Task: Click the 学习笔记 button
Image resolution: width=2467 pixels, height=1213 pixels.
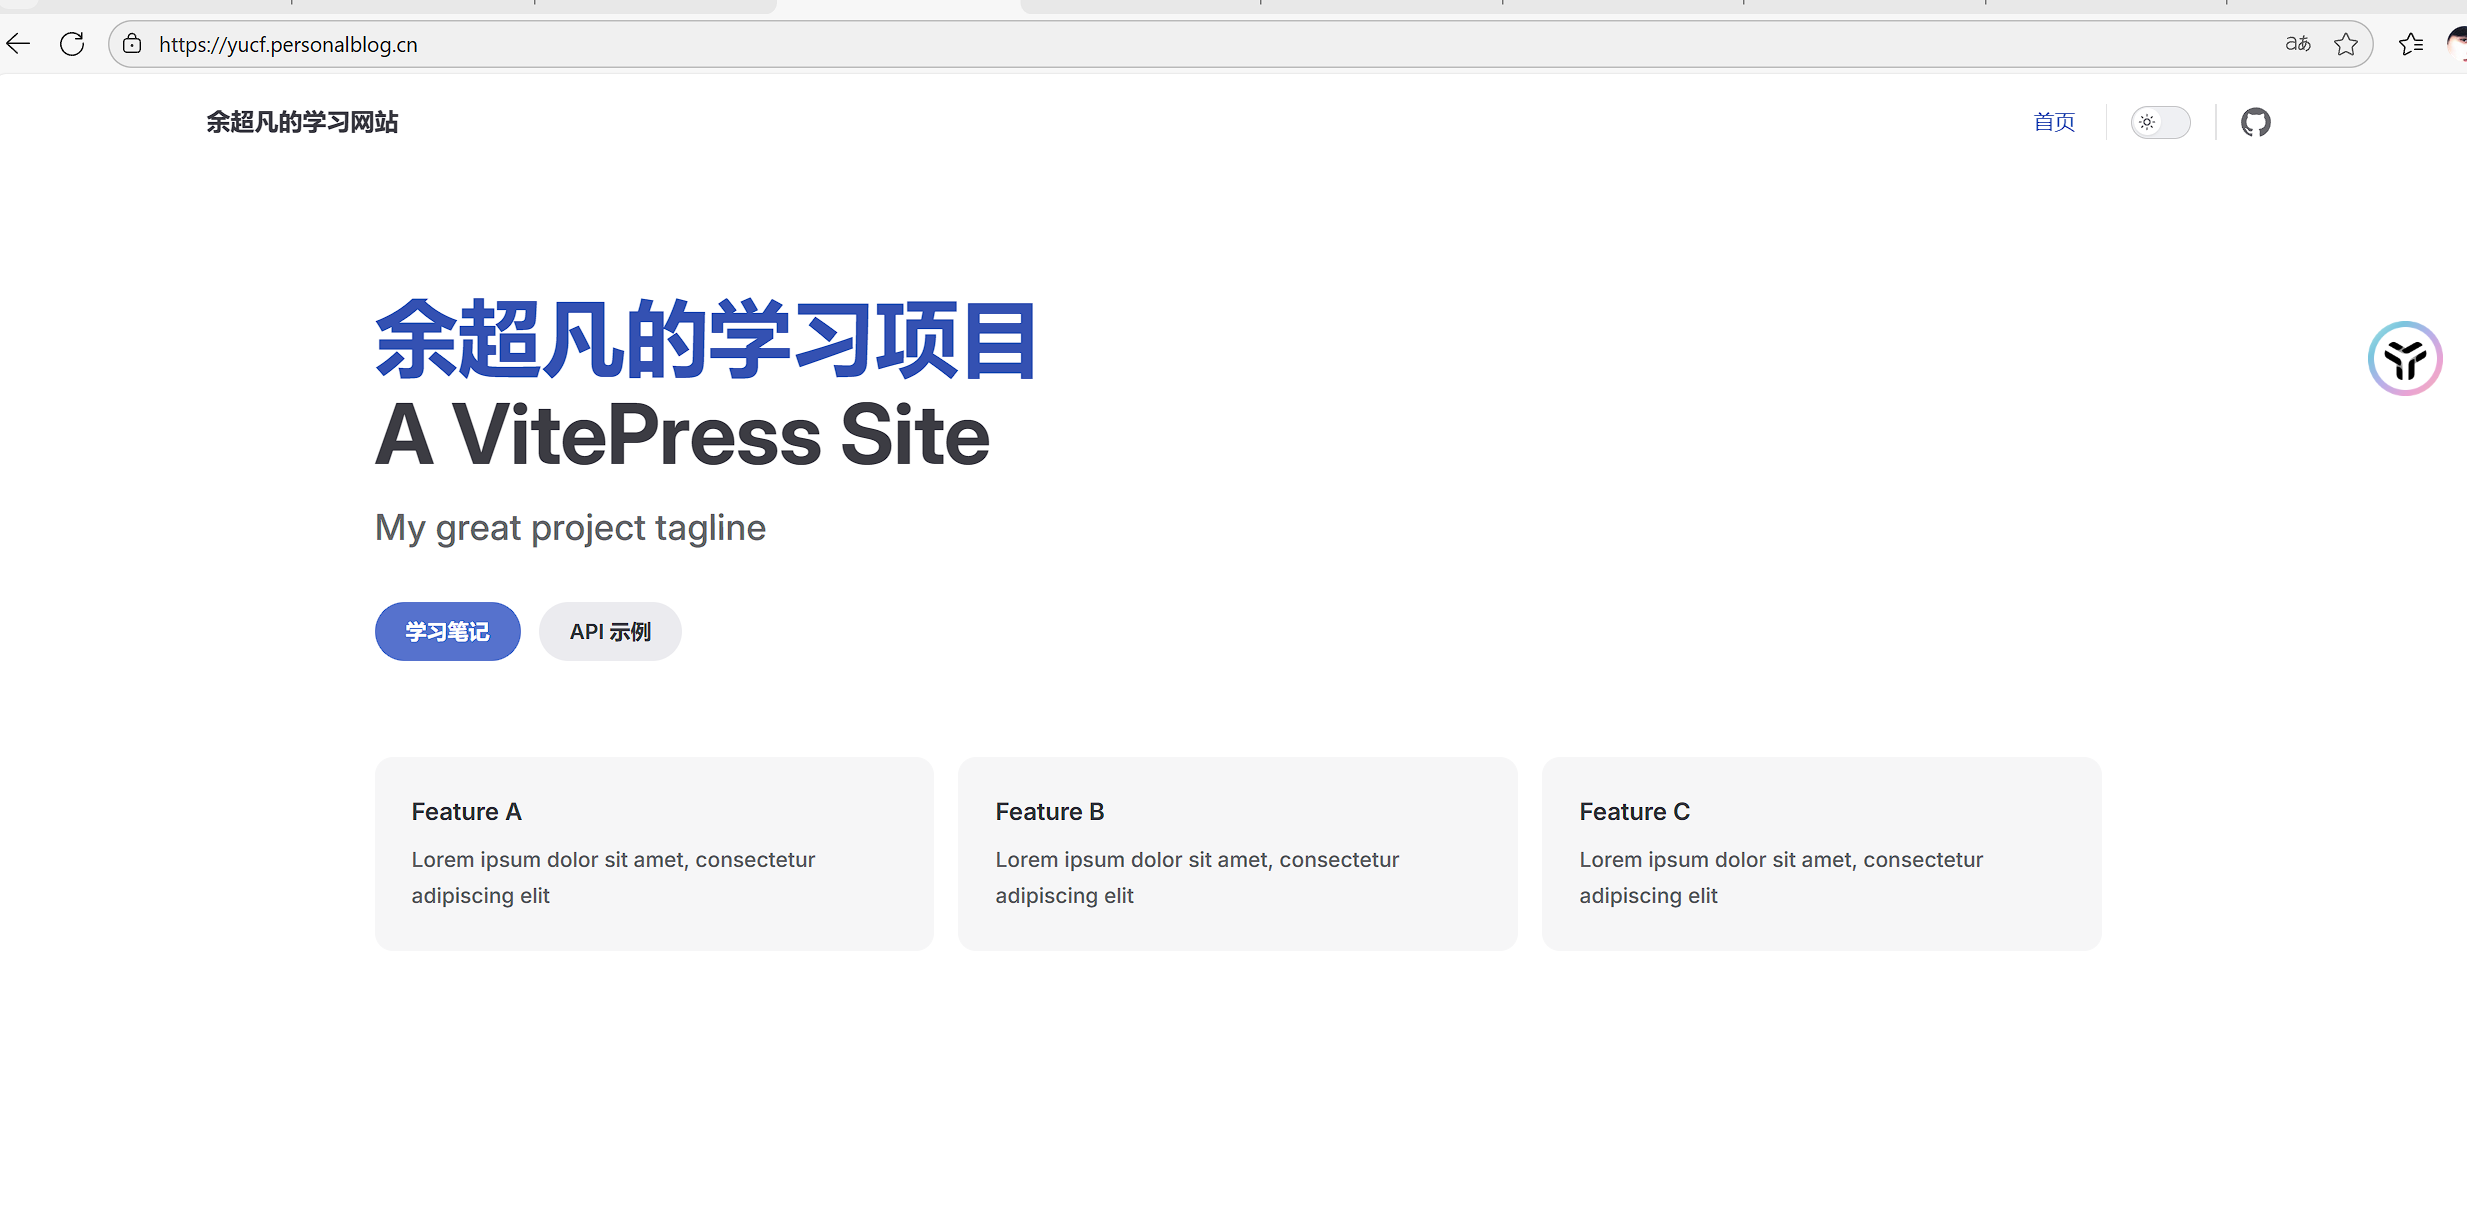Action: point(447,631)
